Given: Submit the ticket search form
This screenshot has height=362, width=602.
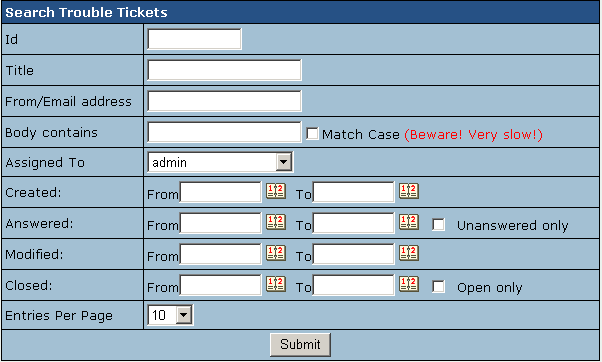Looking at the screenshot, I should tap(300, 344).
